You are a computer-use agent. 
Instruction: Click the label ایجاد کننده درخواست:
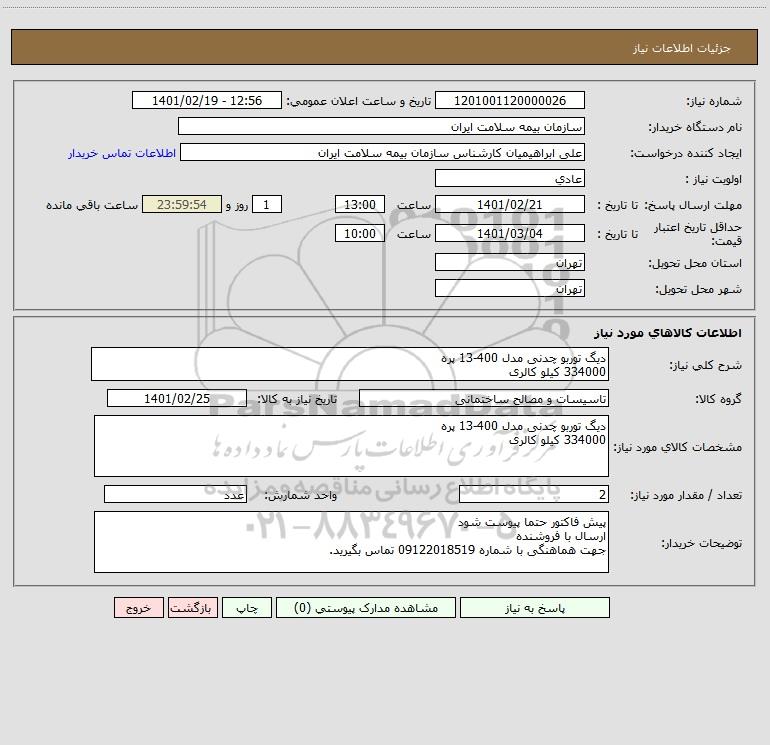[x=686, y=154]
